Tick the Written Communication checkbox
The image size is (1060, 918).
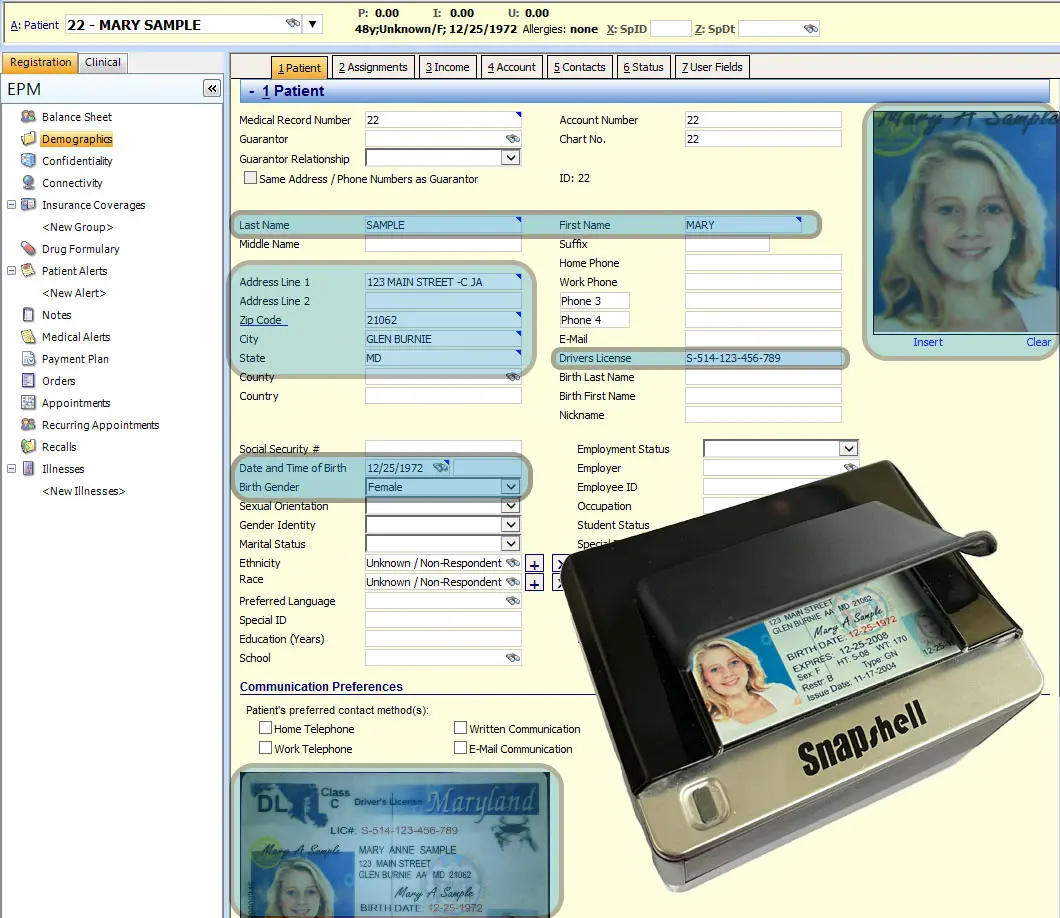pyautogui.click(x=461, y=729)
